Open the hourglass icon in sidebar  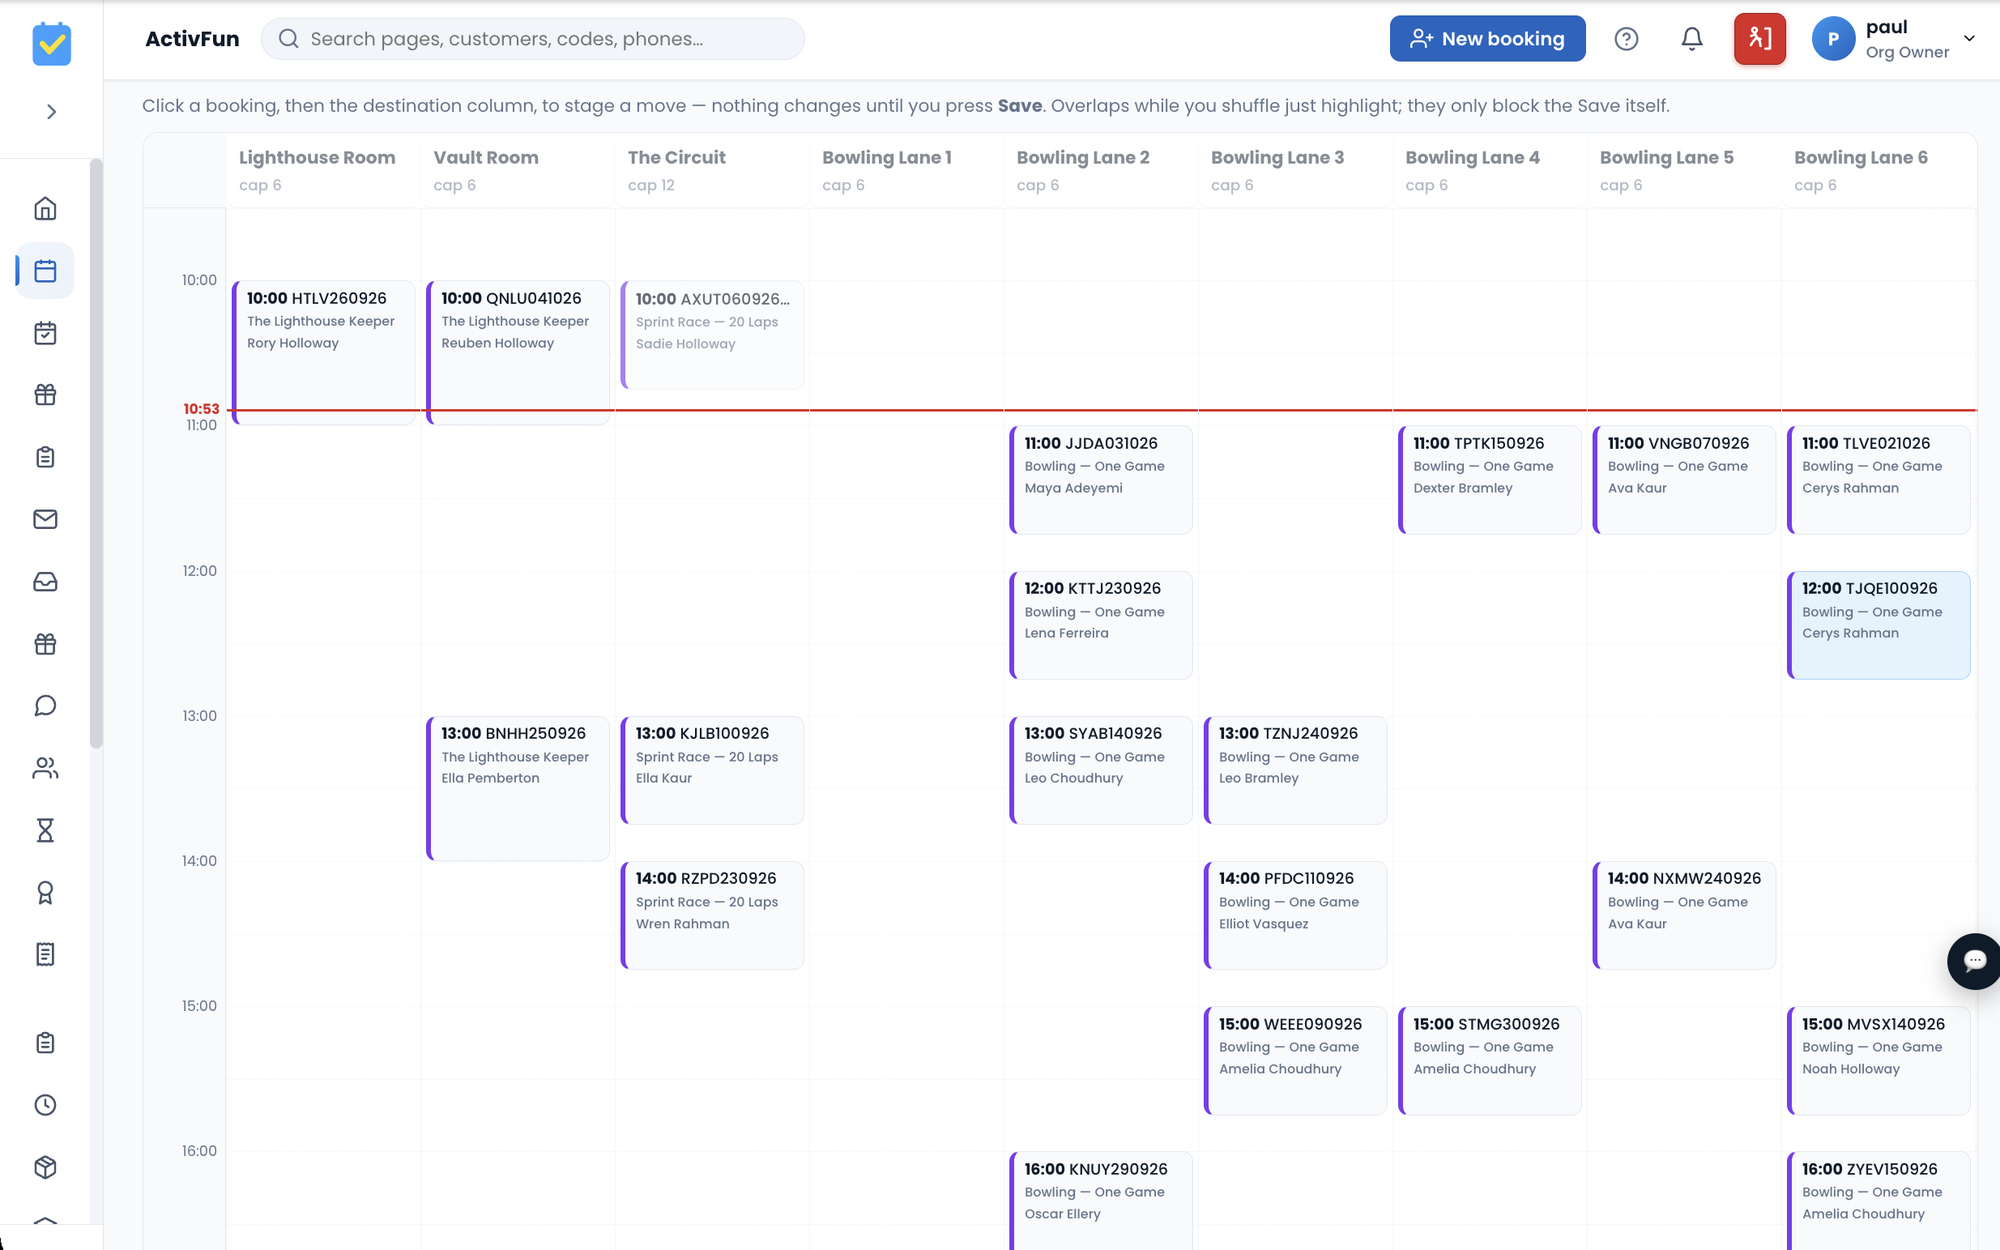click(x=45, y=830)
